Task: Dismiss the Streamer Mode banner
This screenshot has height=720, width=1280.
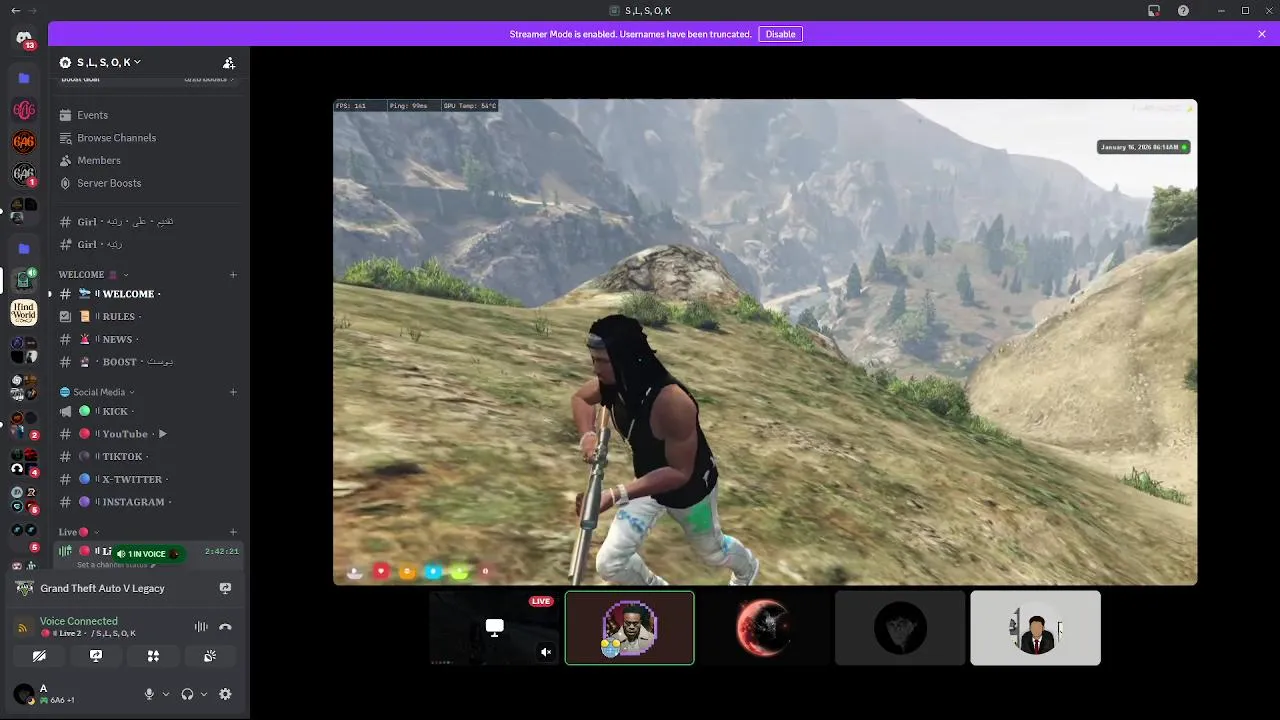Action: [x=1262, y=34]
